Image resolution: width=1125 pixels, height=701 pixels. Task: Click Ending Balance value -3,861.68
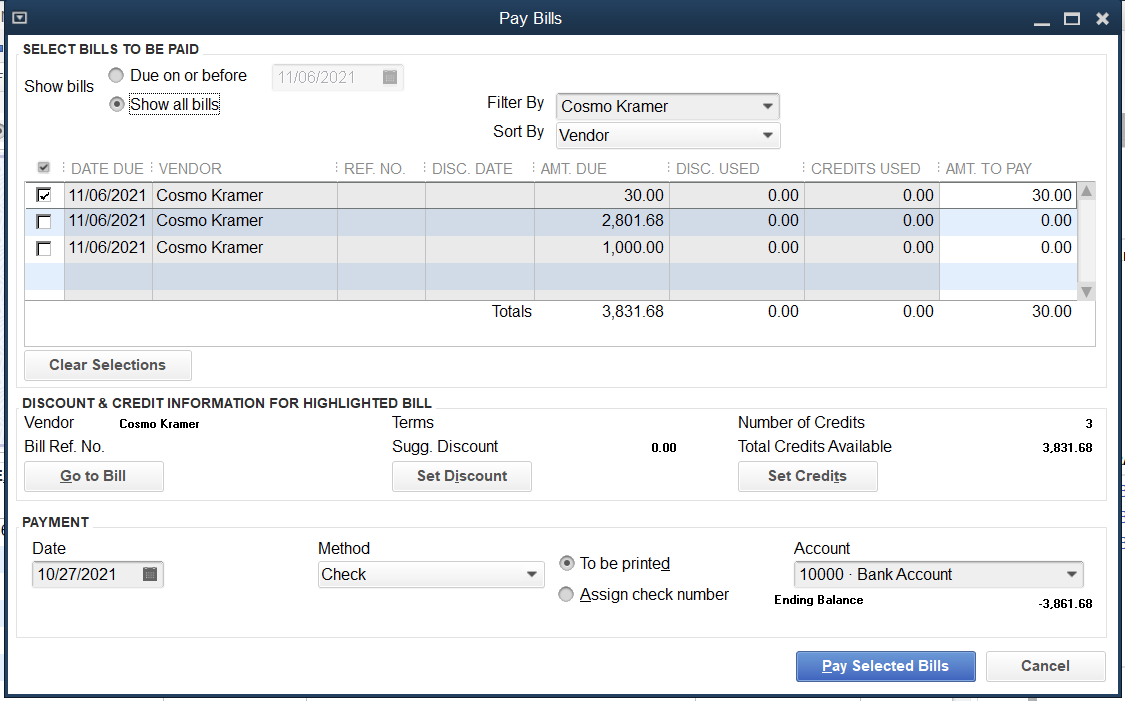click(1065, 603)
